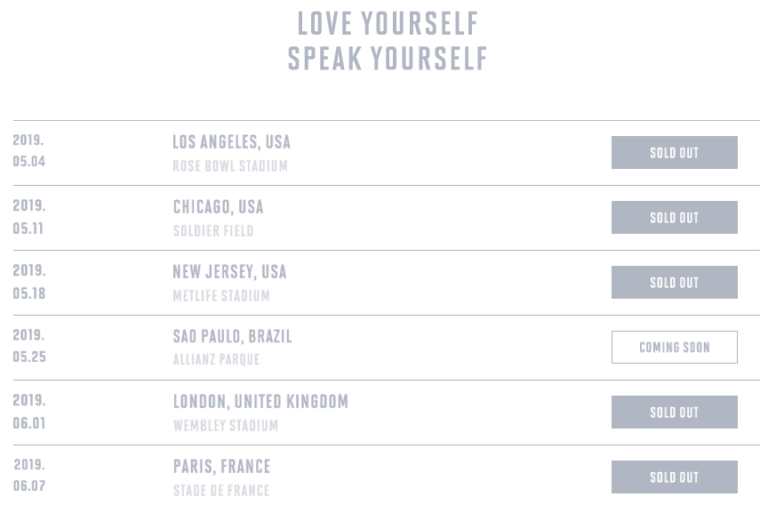
Task: Click the Love Yourself Speak Yourself title
Action: 387,40
